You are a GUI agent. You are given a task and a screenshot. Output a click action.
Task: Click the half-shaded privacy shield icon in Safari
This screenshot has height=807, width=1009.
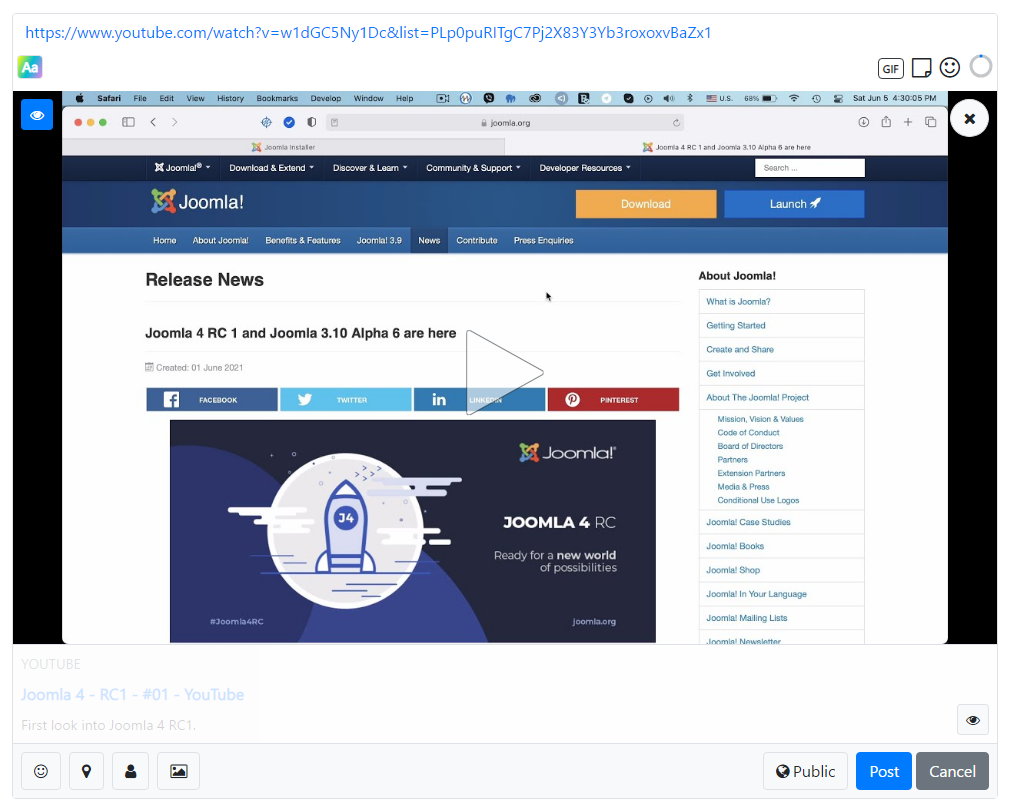pos(311,122)
